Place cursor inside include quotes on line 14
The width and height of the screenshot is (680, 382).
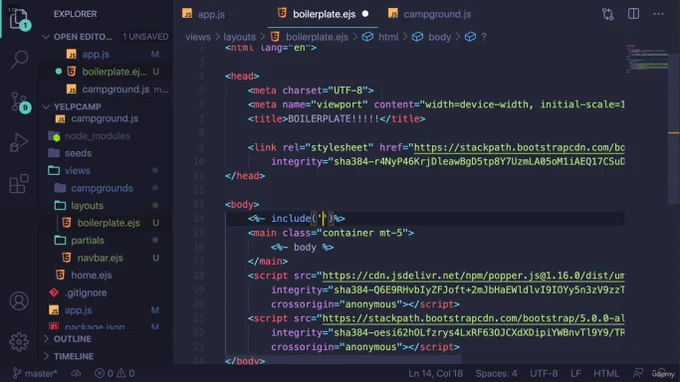click(x=324, y=219)
